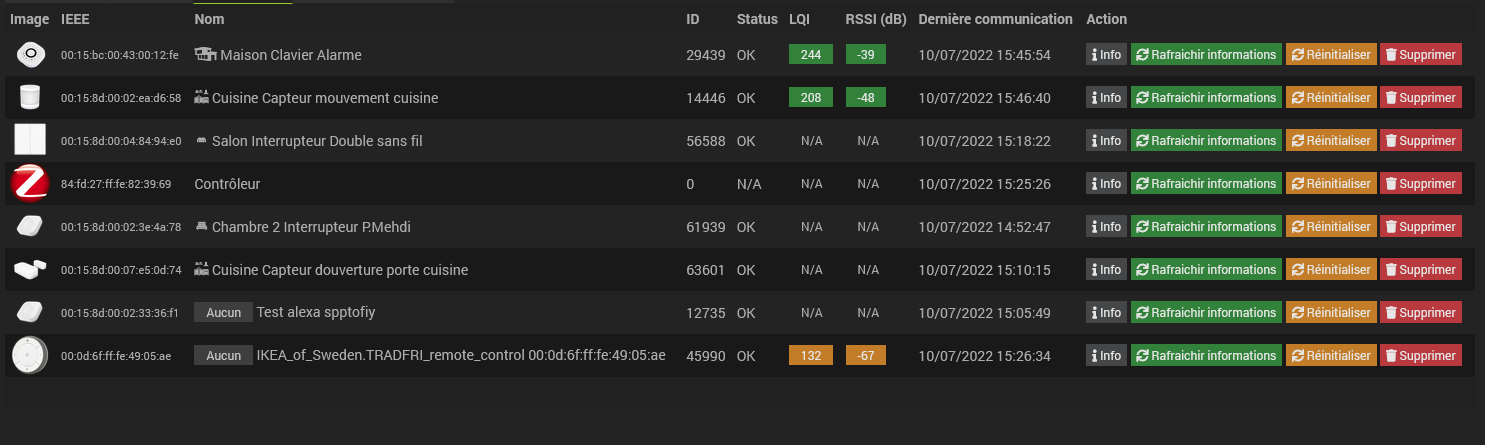The height and width of the screenshot is (445, 1485).
Task: Reset the Salon Interrupteur Double device
Action: click(x=1330, y=141)
